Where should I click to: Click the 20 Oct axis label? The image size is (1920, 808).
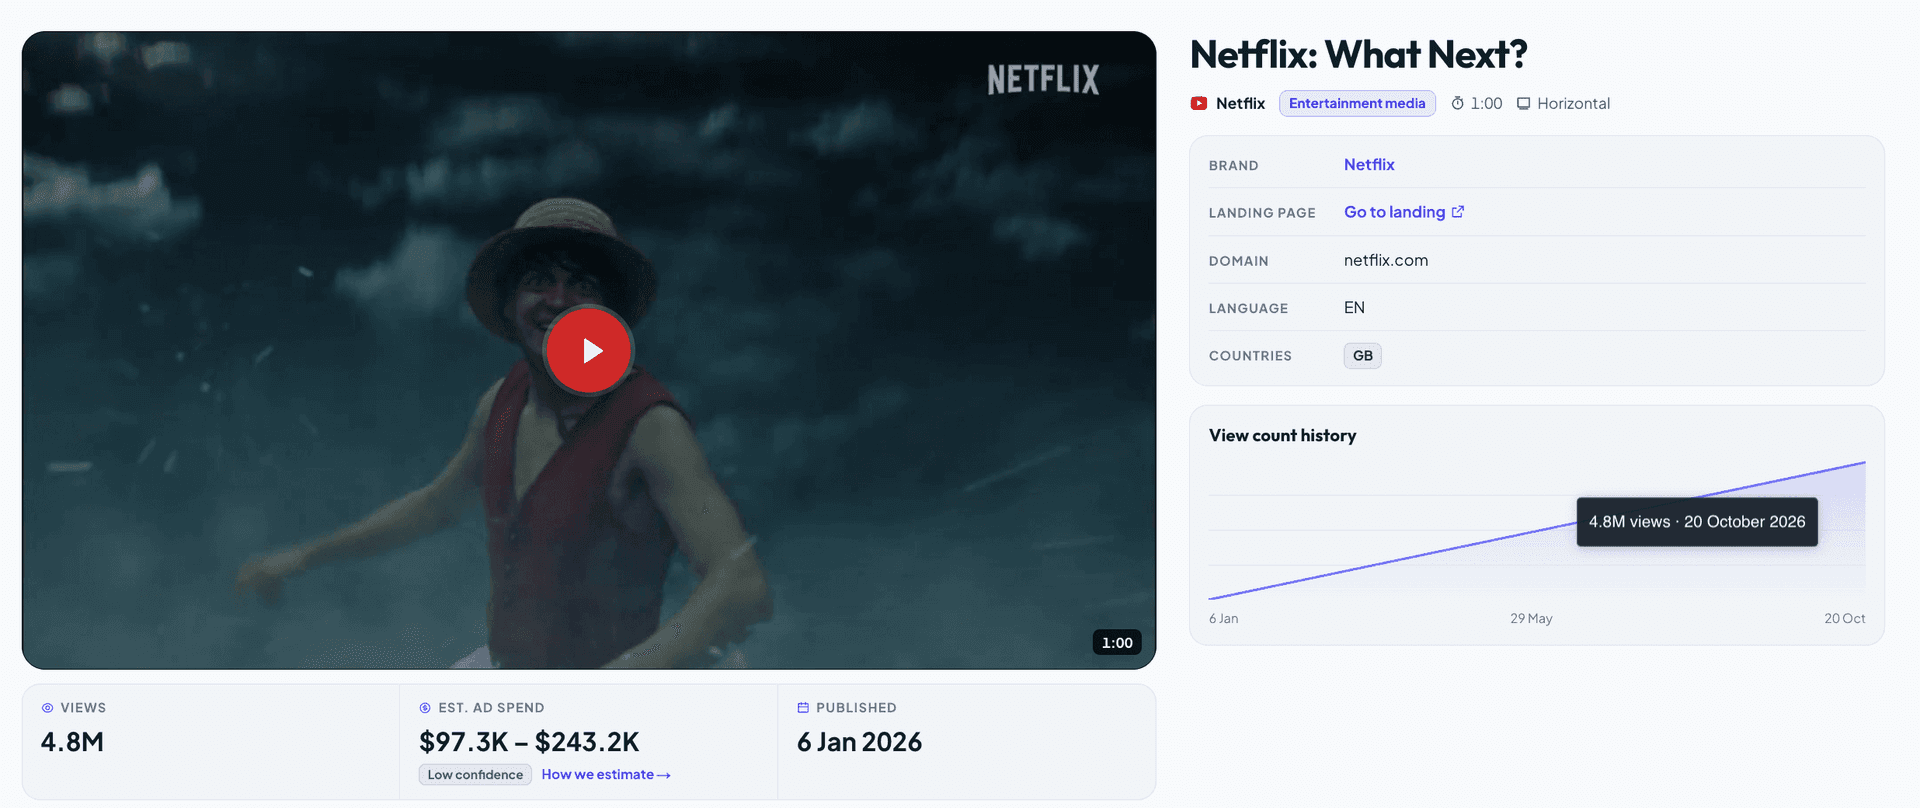(1845, 619)
